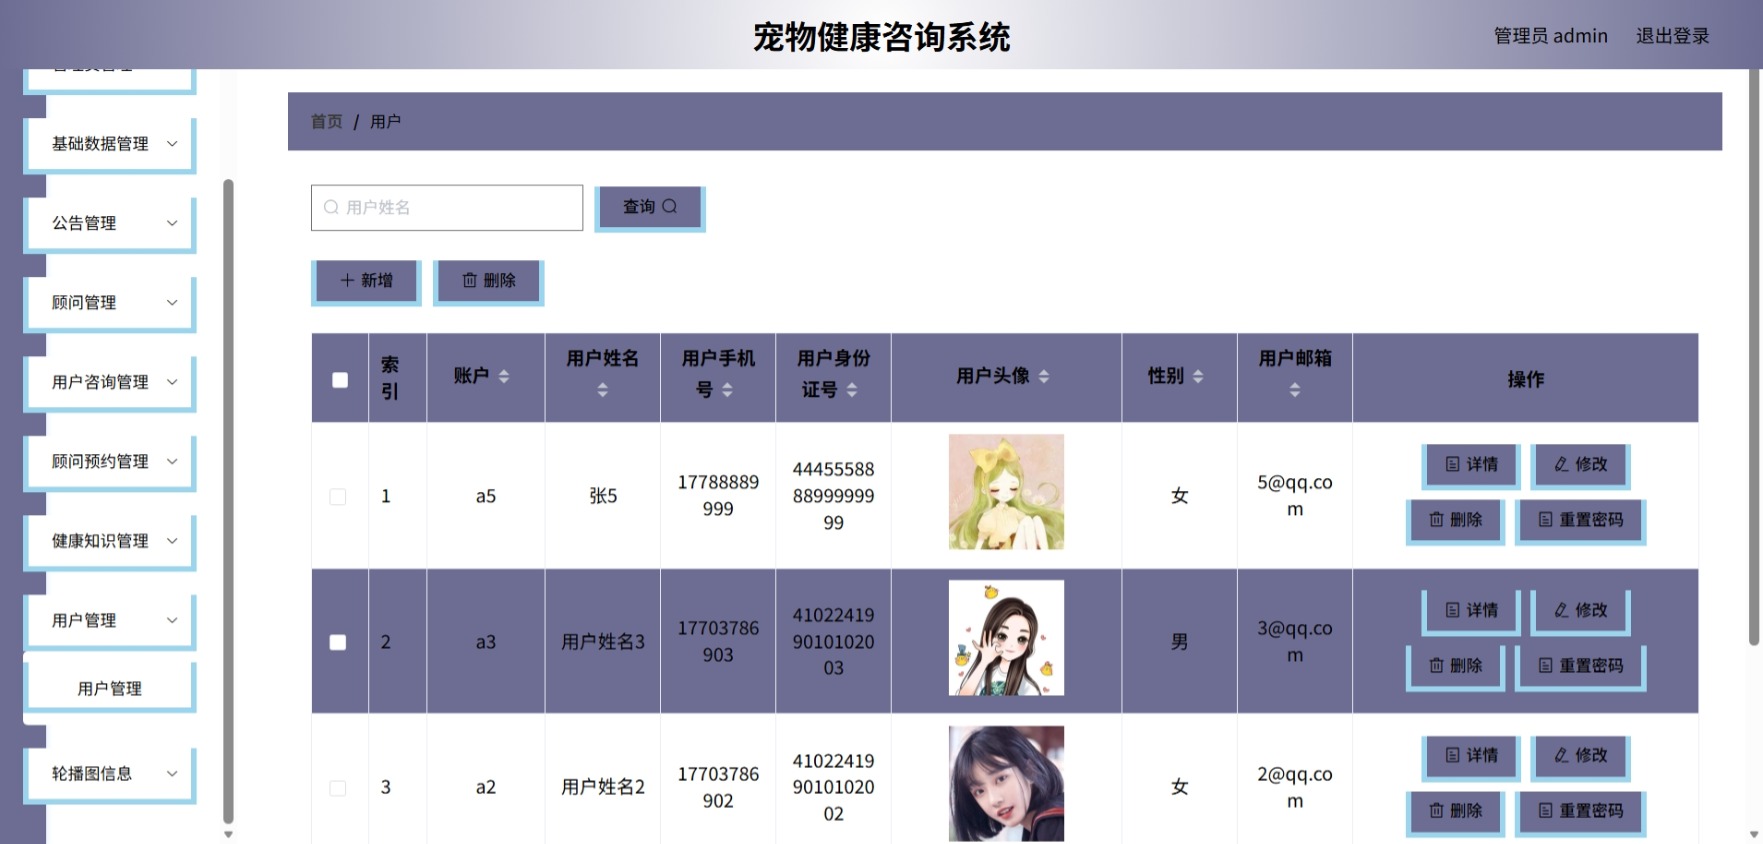Open 详情 for user 张5

[x=1471, y=465]
